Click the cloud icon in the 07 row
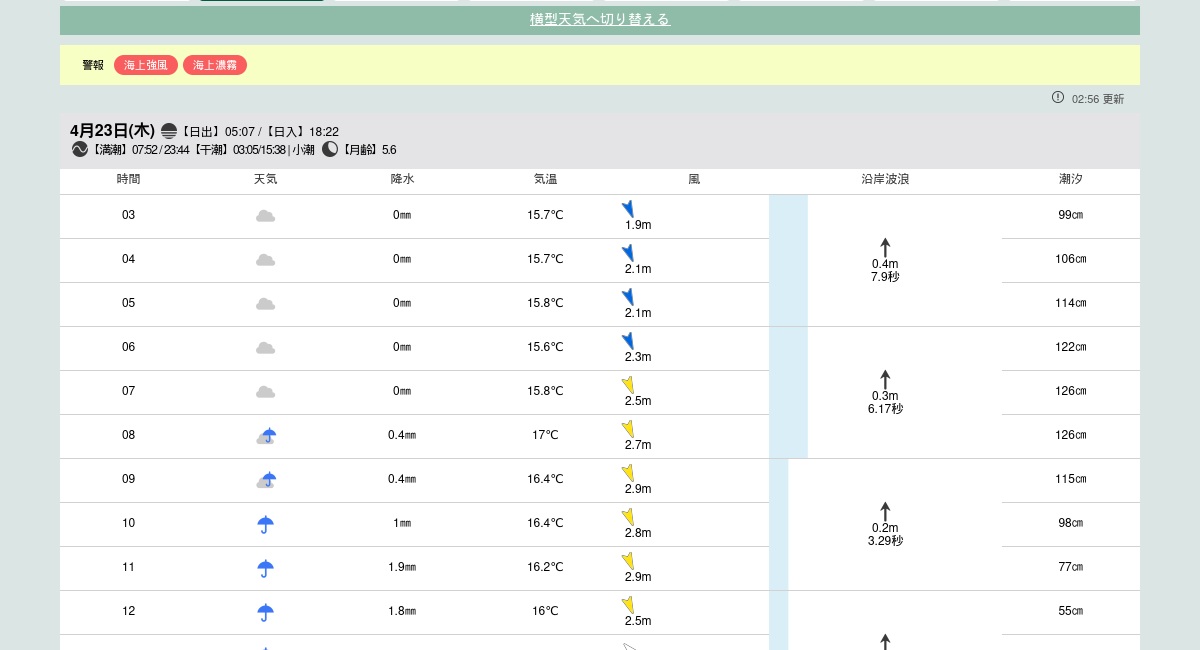The height and width of the screenshot is (650, 1200). click(265, 392)
